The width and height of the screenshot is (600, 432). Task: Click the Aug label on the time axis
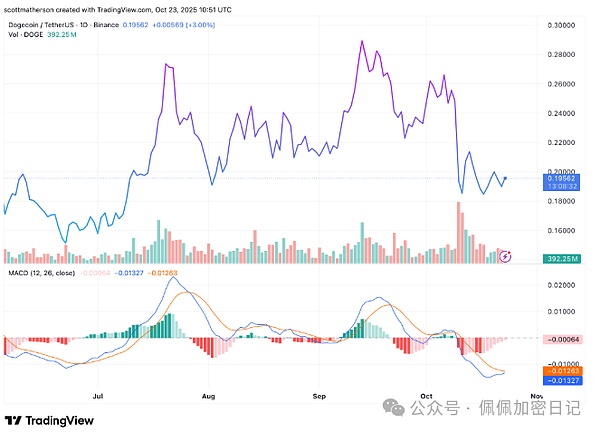click(x=207, y=396)
